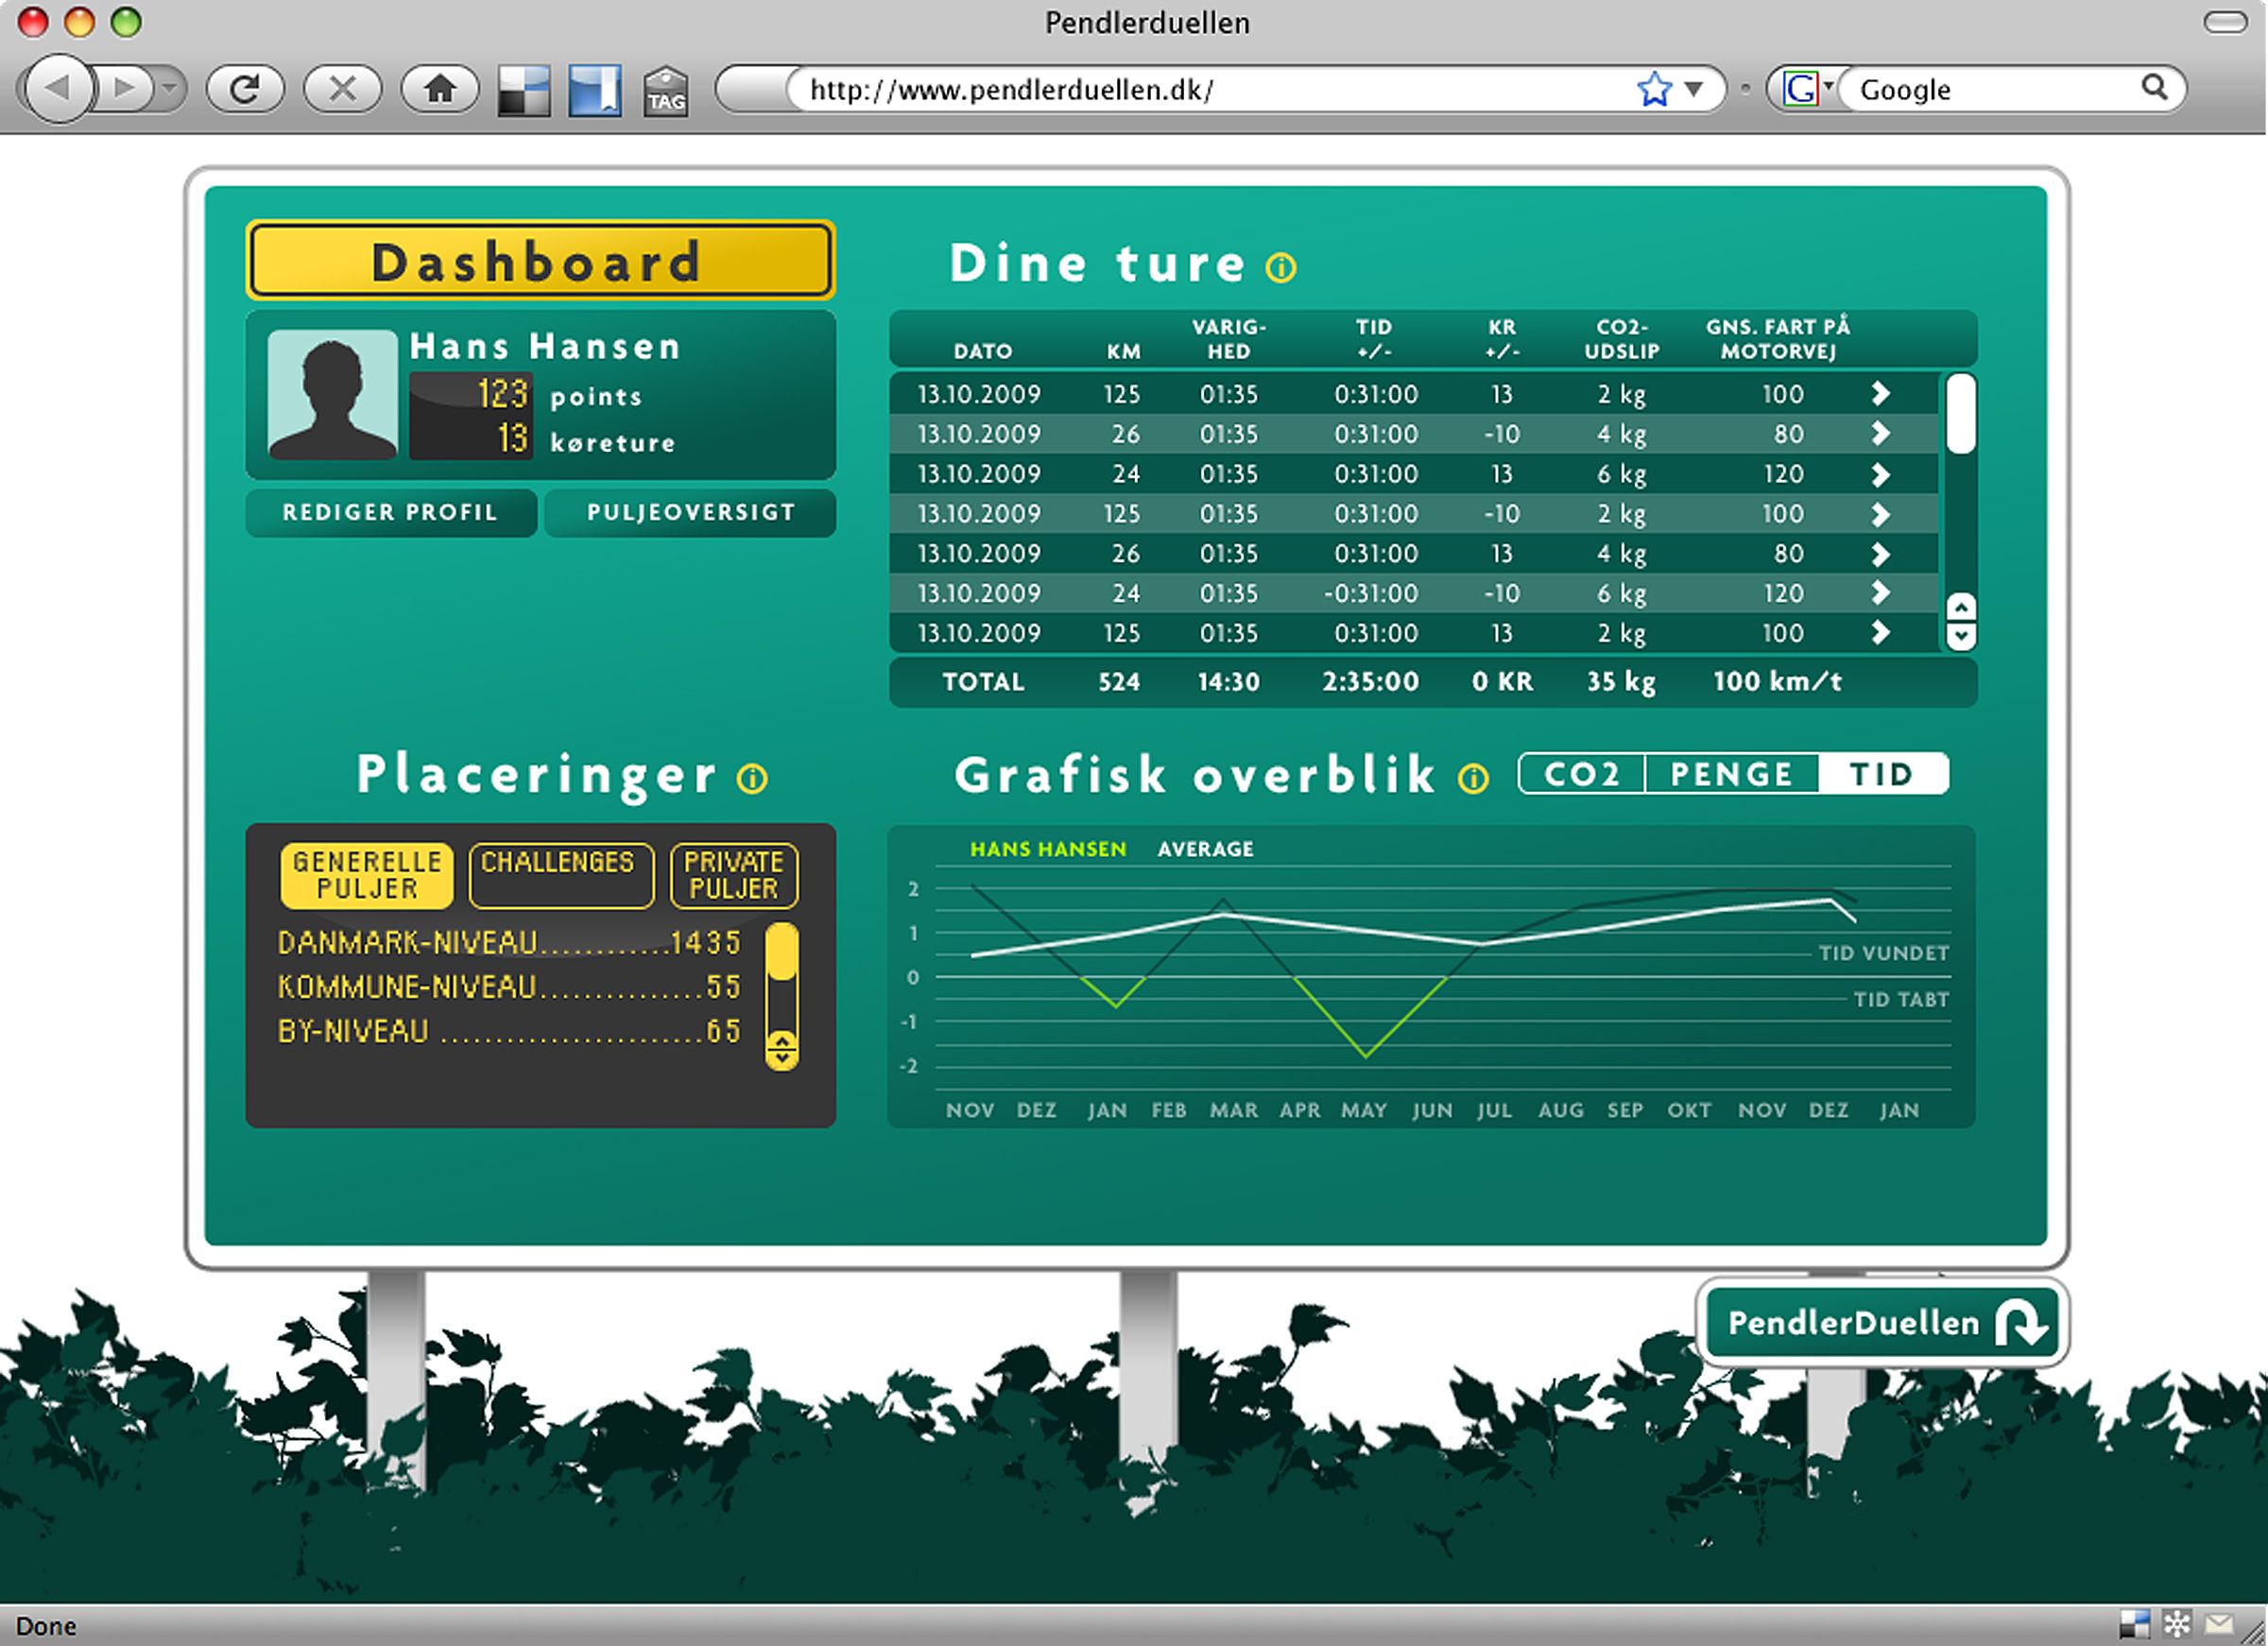Expand the first trip row arrow

[x=1880, y=394]
